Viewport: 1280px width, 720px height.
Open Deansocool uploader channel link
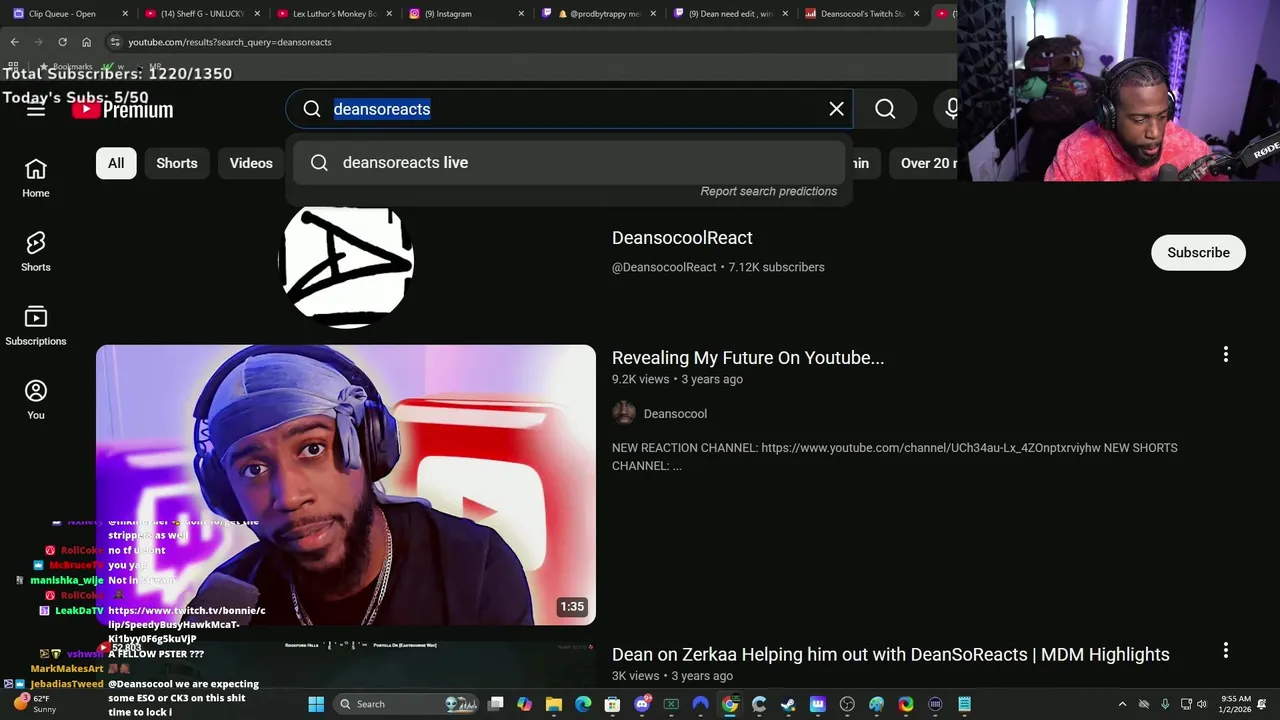coord(675,414)
